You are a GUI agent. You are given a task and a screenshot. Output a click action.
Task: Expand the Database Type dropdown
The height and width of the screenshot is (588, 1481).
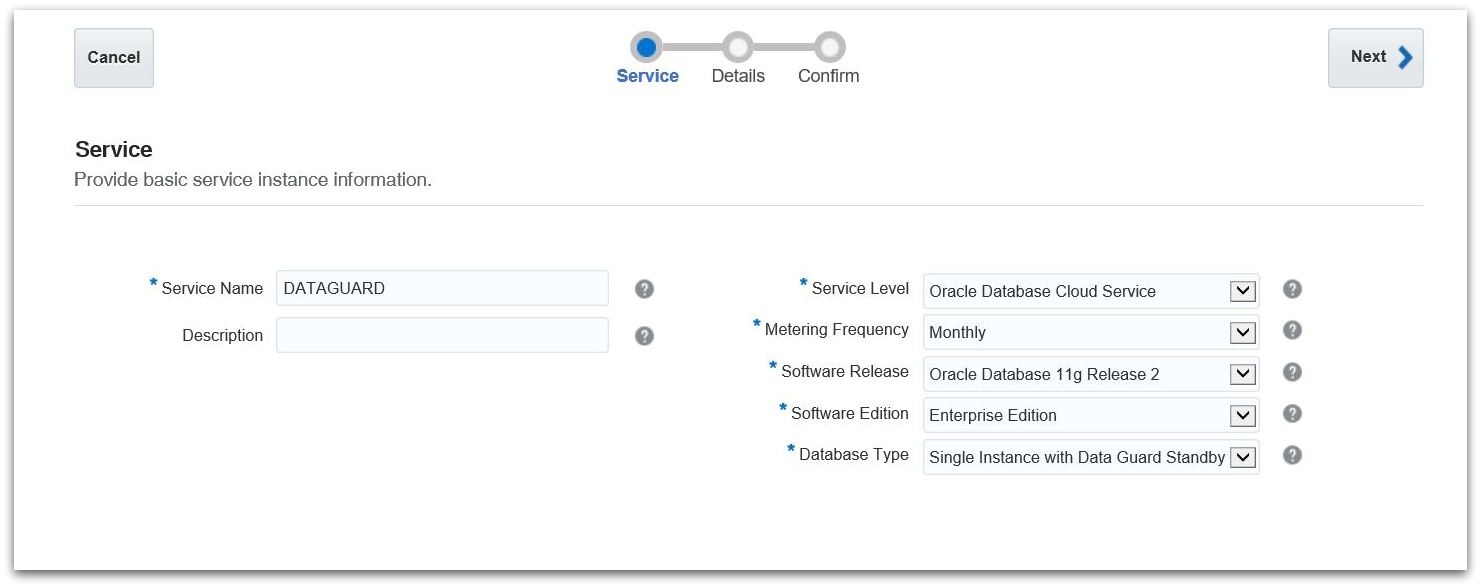(1242, 457)
